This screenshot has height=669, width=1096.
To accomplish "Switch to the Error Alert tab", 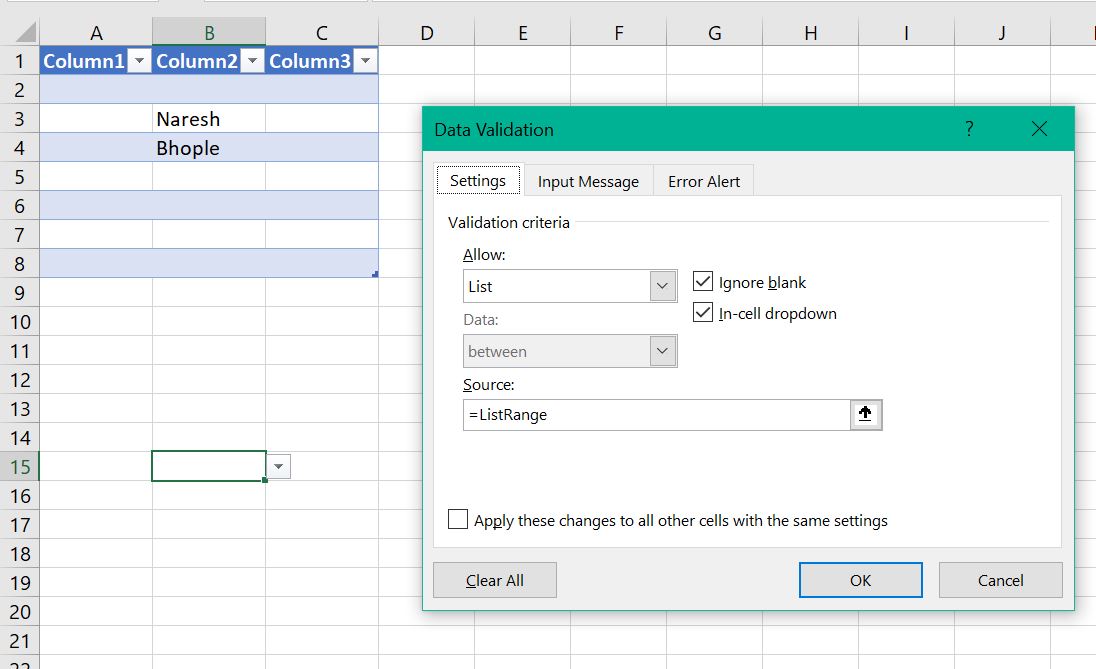I will (703, 181).
